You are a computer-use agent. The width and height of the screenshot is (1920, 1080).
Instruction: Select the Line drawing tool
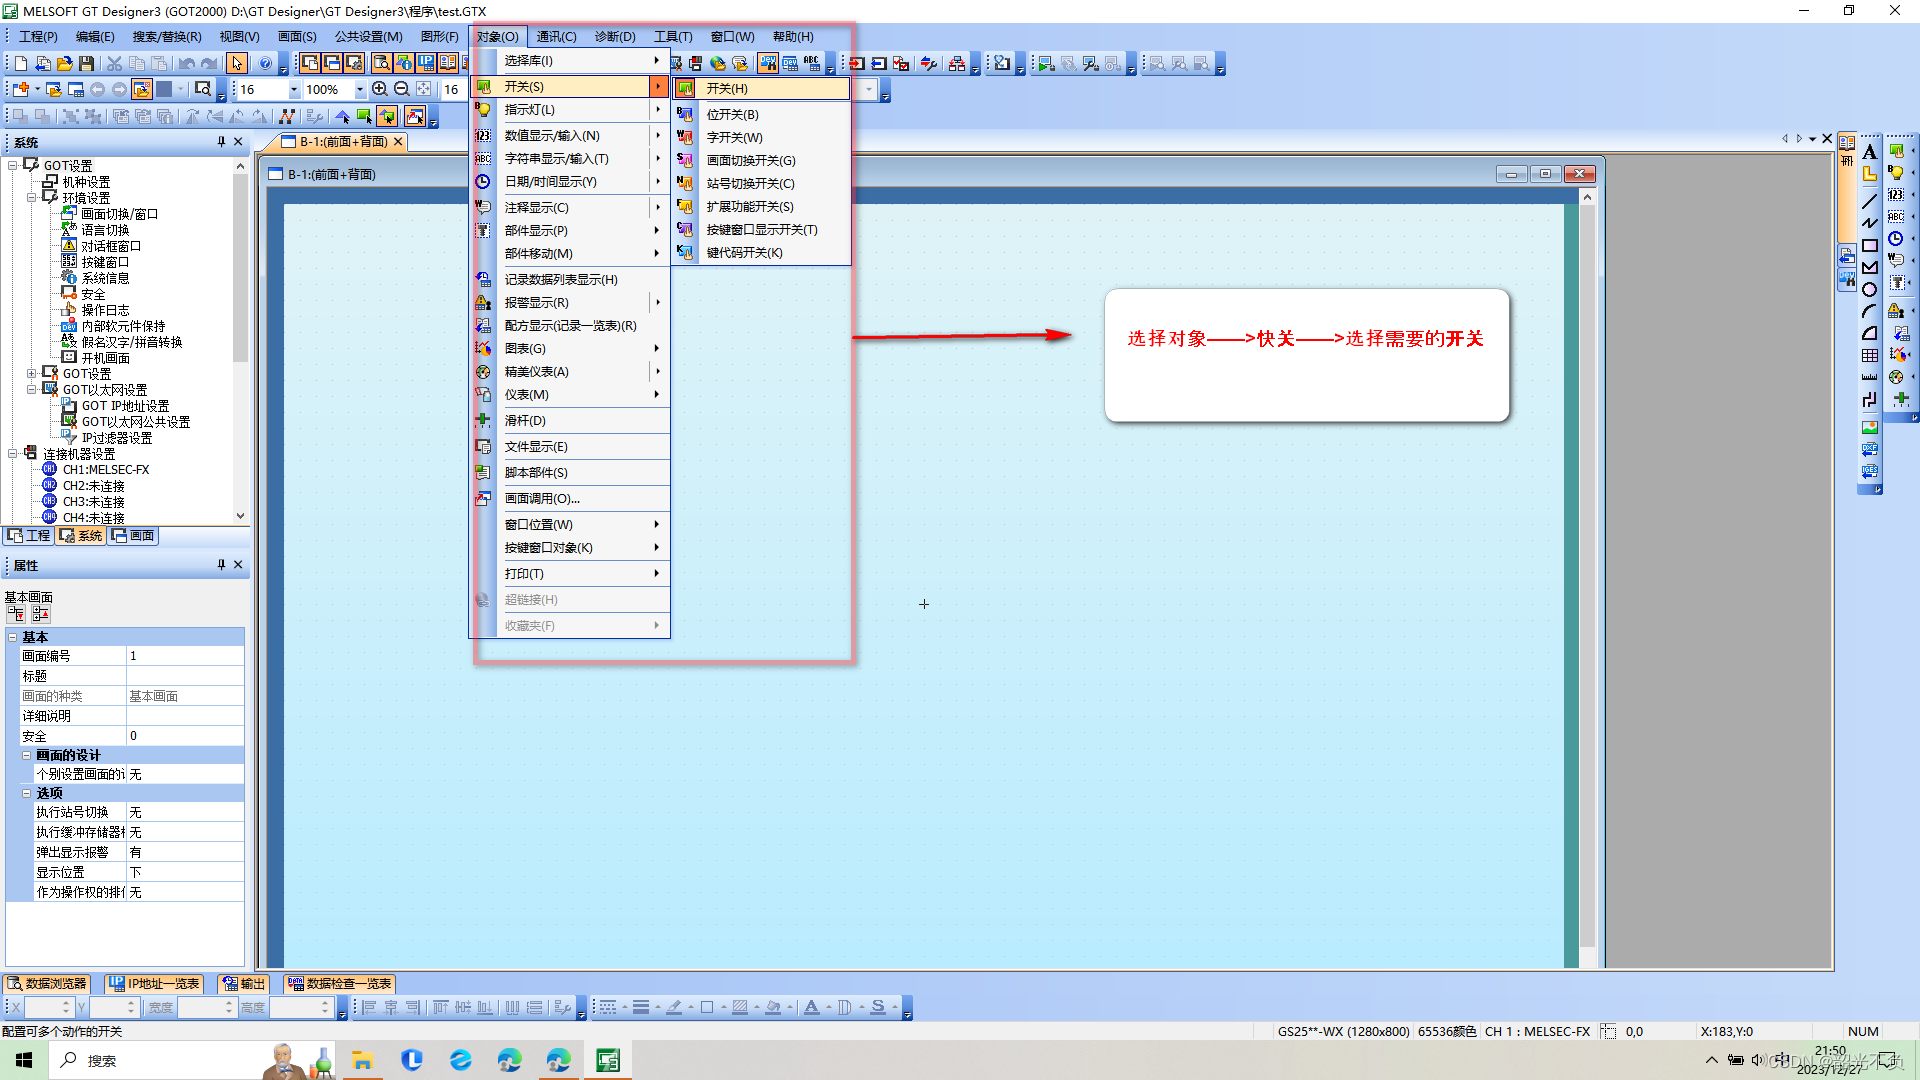pyautogui.click(x=1869, y=201)
